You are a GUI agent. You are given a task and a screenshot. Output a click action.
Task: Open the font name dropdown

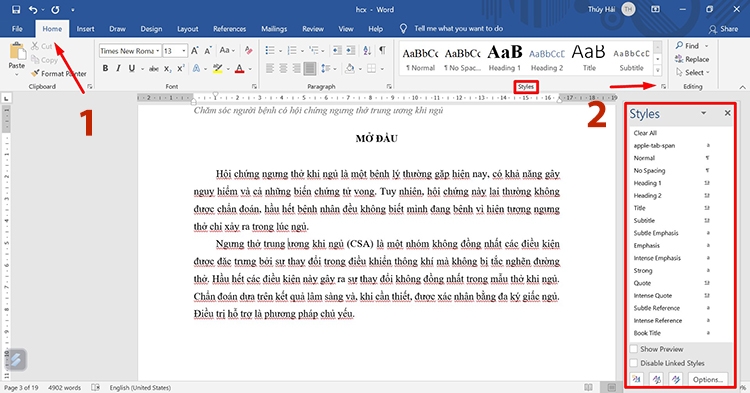coord(157,51)
